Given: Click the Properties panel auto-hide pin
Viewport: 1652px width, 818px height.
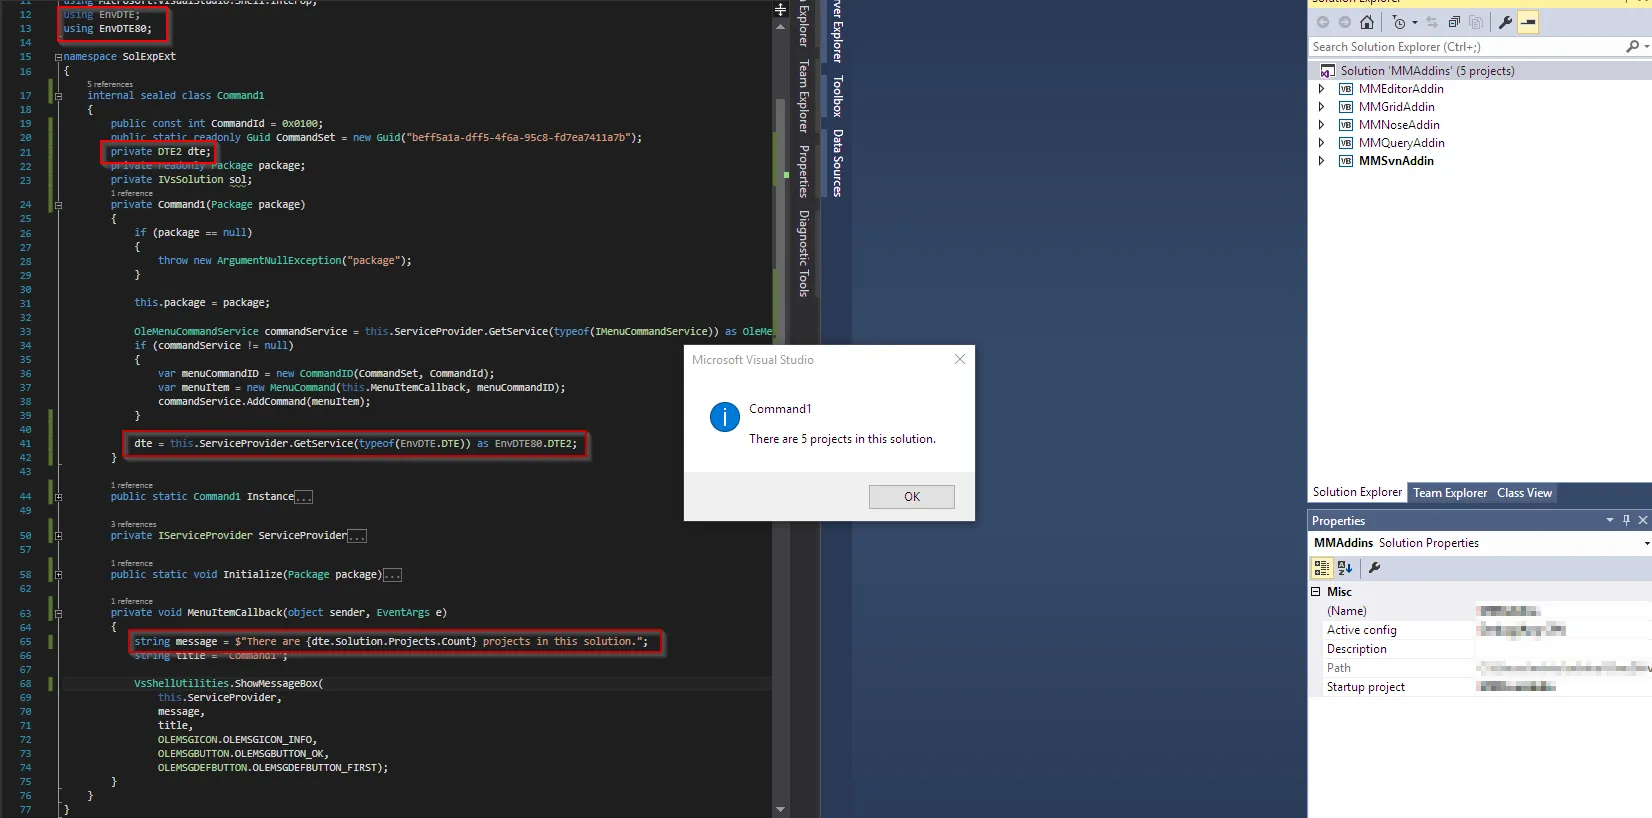Looking at the screenshot, I should [x=1626, y=520].
